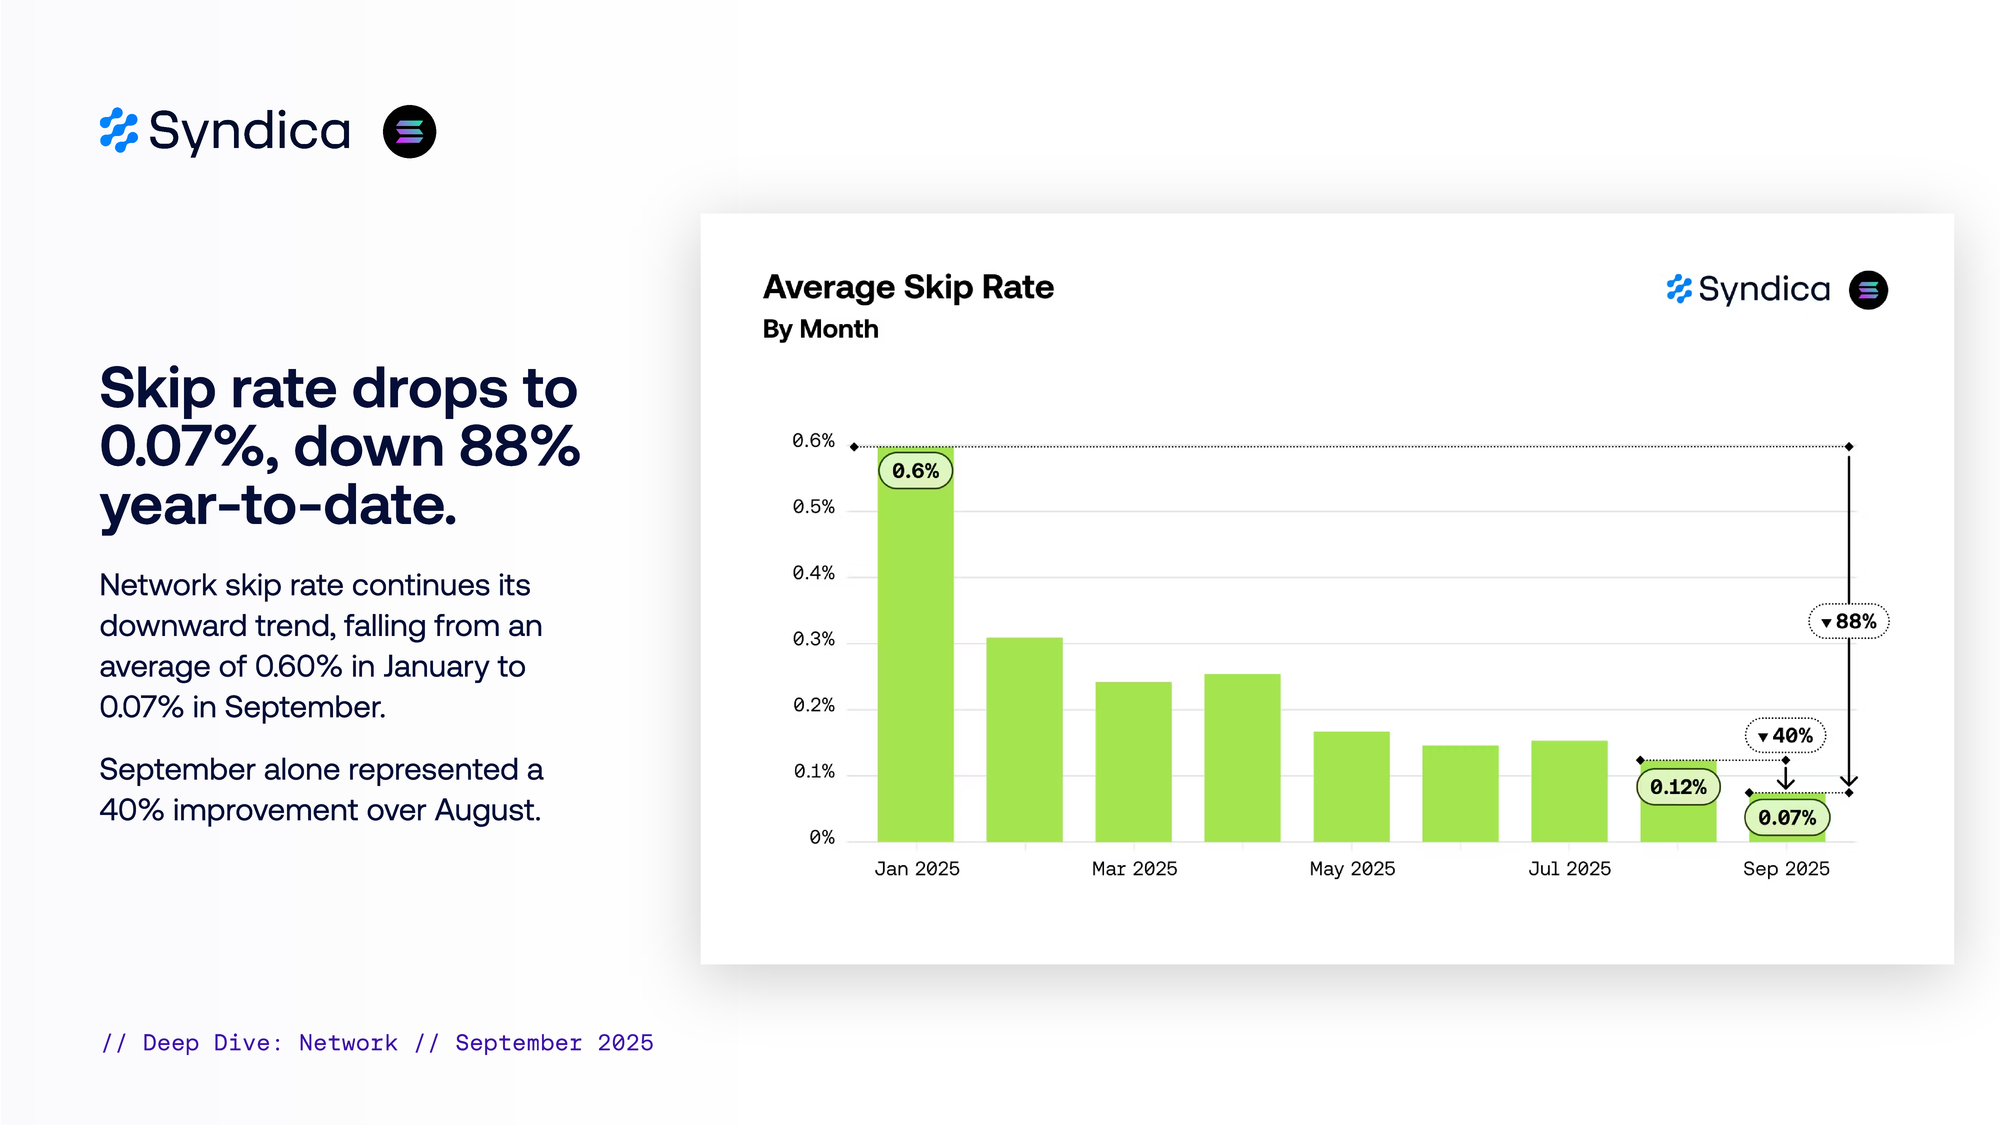Click the 0.3% y-axis tick label

tap(813, 639)
